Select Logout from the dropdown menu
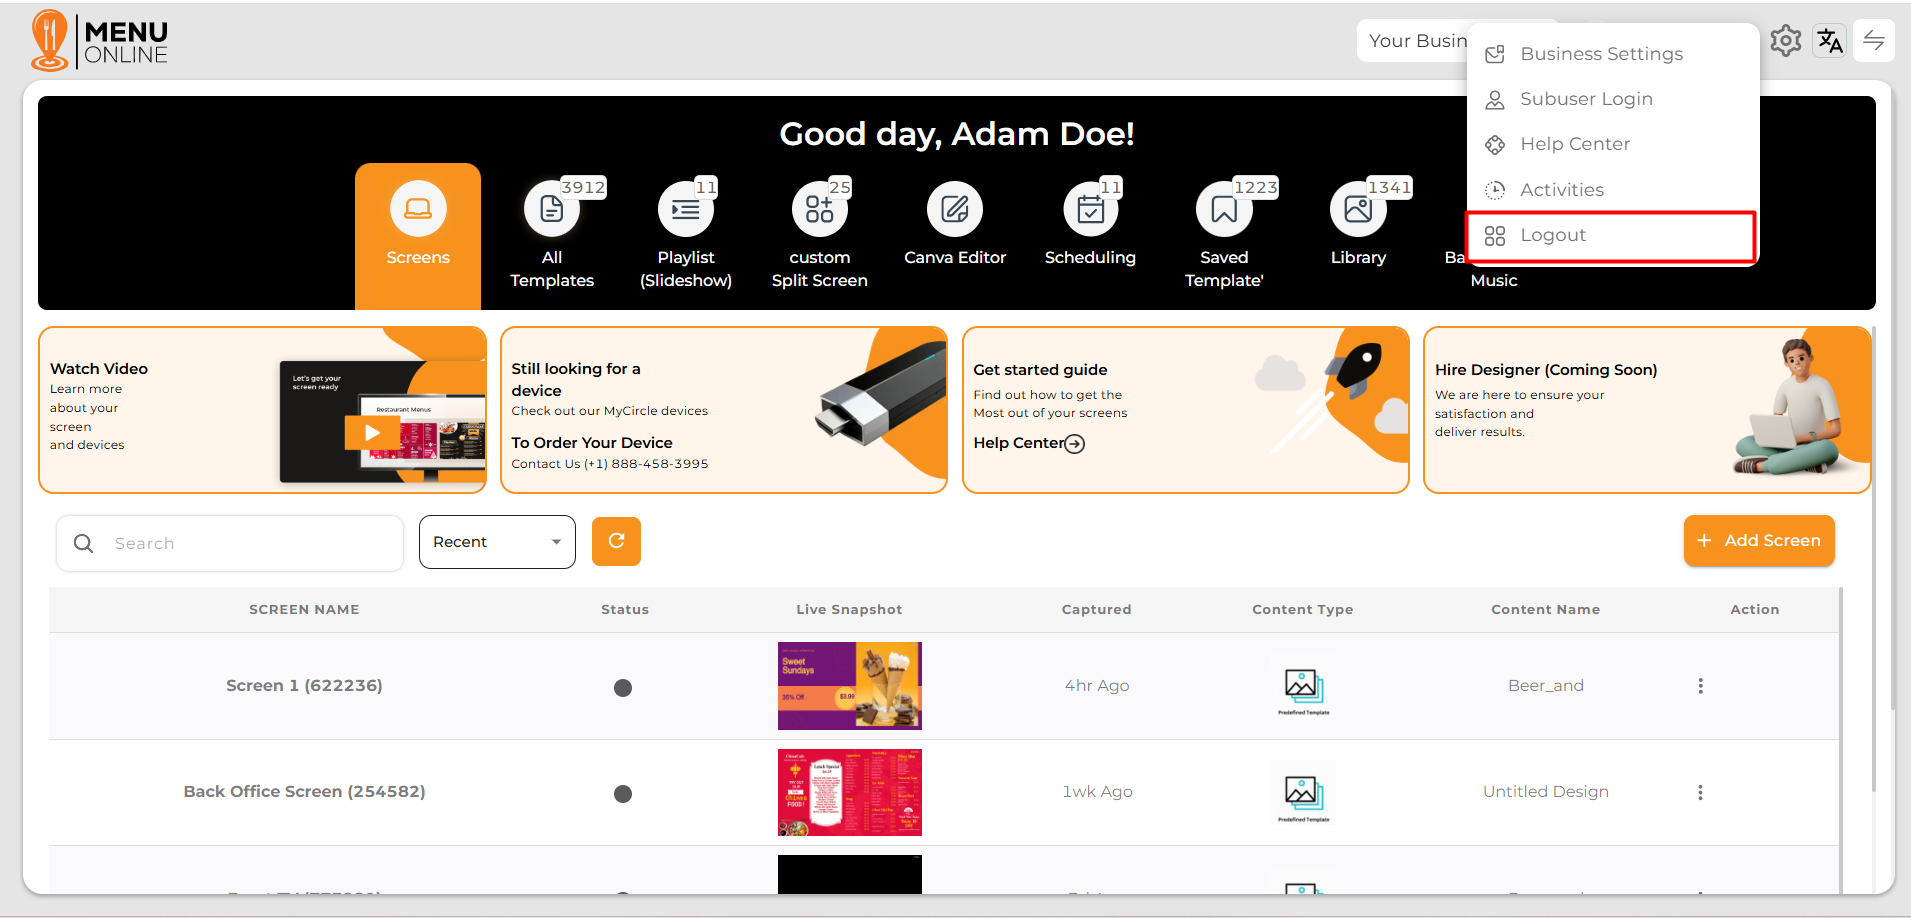Screen dimensions: 1911x918 (x=1553, y=235)
